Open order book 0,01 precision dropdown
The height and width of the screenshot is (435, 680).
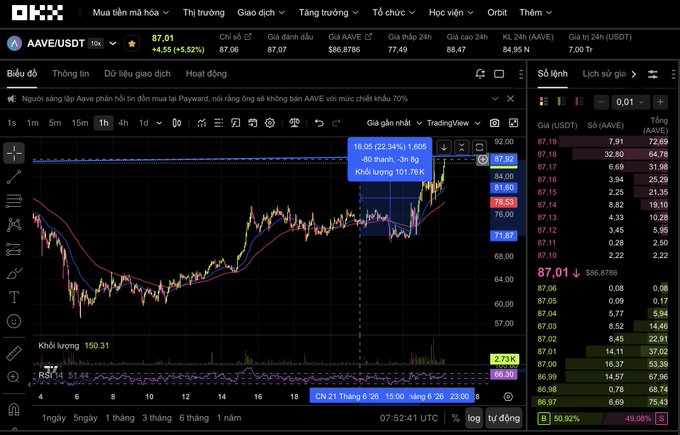[630, 102]
